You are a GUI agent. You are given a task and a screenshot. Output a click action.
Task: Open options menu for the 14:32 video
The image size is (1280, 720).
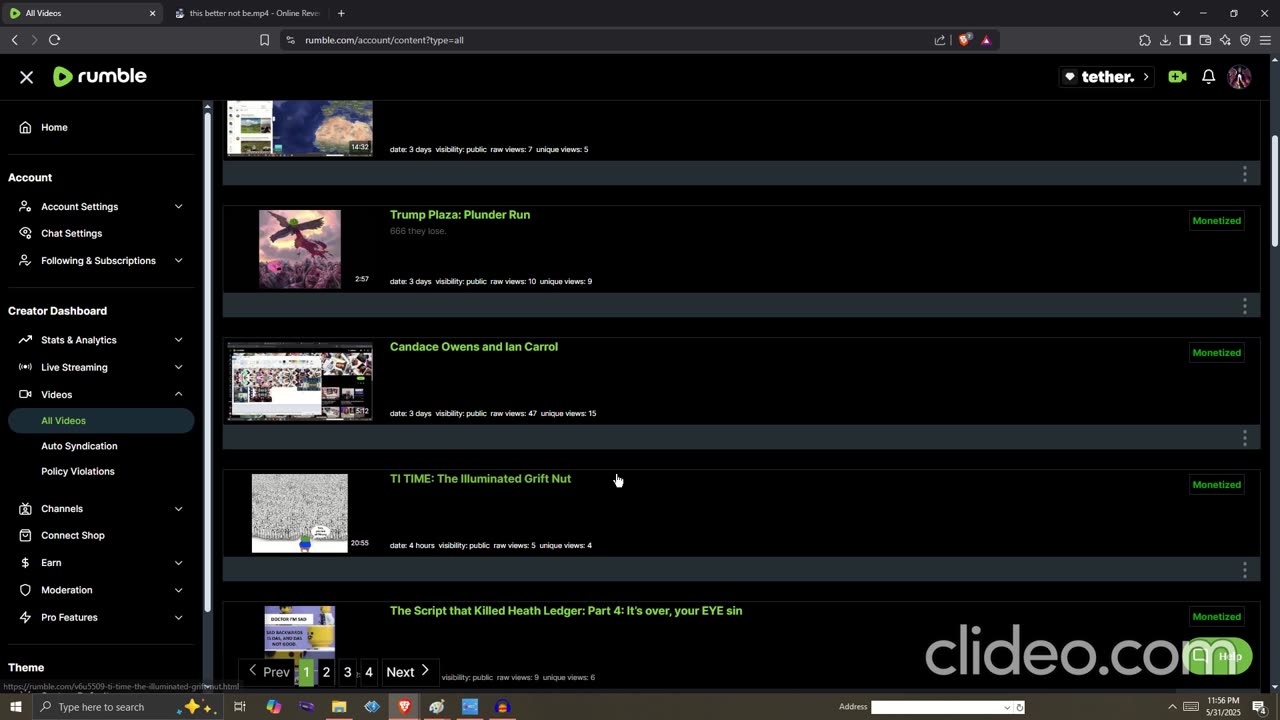click(1245, 173)
